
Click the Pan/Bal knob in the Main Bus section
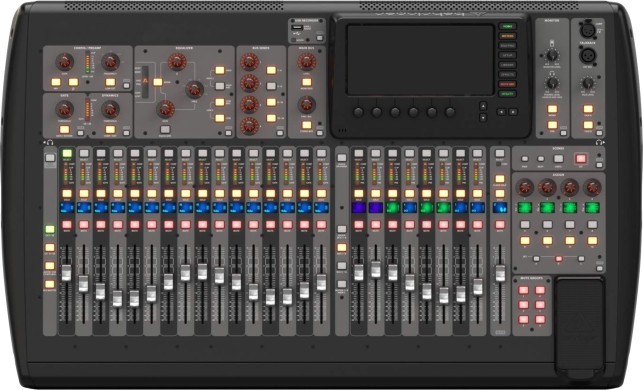click(x=306, y=105)
